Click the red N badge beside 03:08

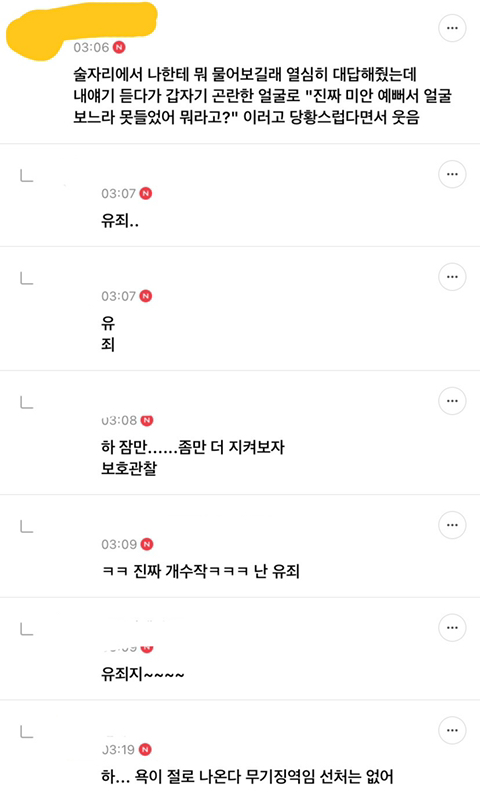[147, 420]
